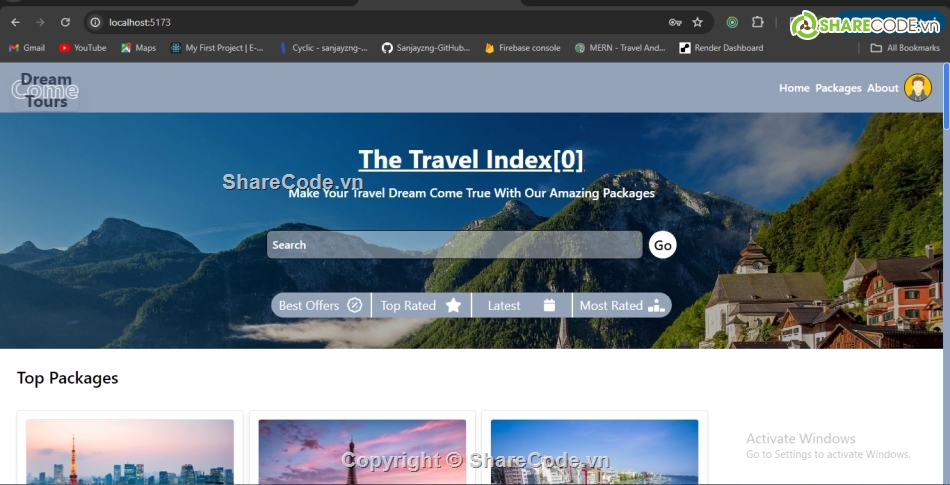Click the Best Offers discount badge icon
Viewport: 950px width, 485px height.
[354, 305]
